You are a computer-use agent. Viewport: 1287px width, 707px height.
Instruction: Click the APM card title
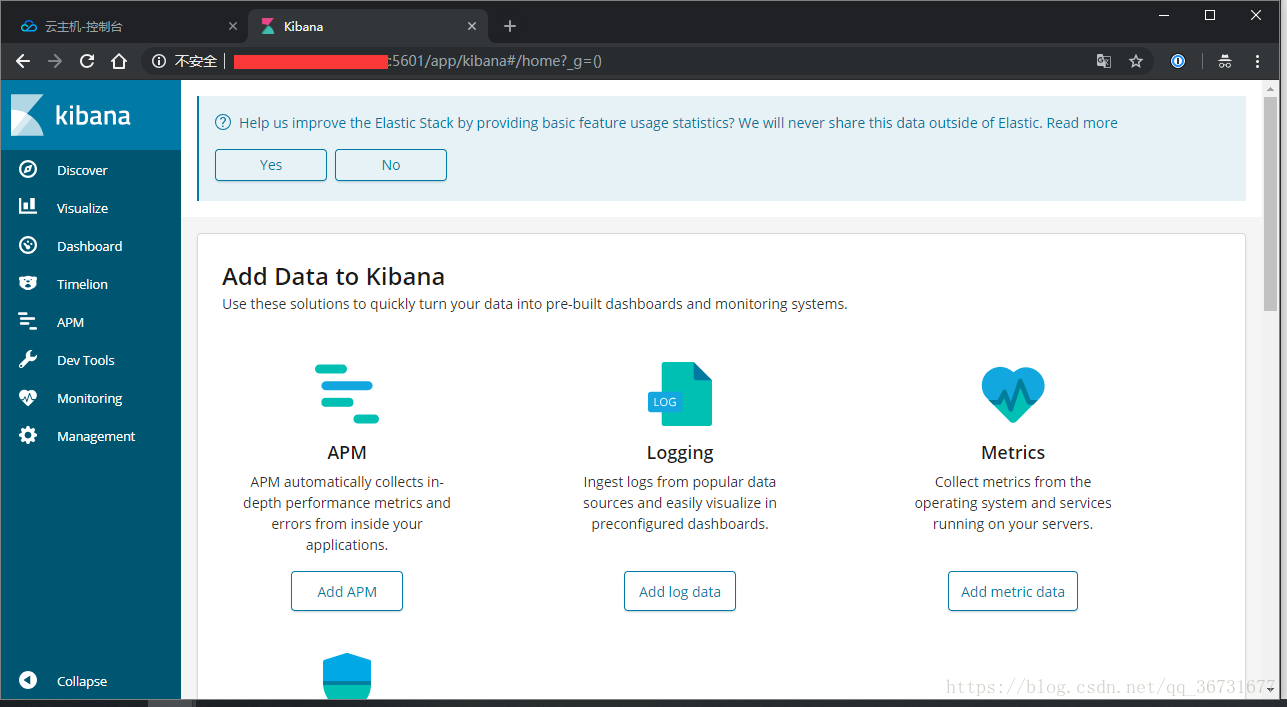coord(347,452)
